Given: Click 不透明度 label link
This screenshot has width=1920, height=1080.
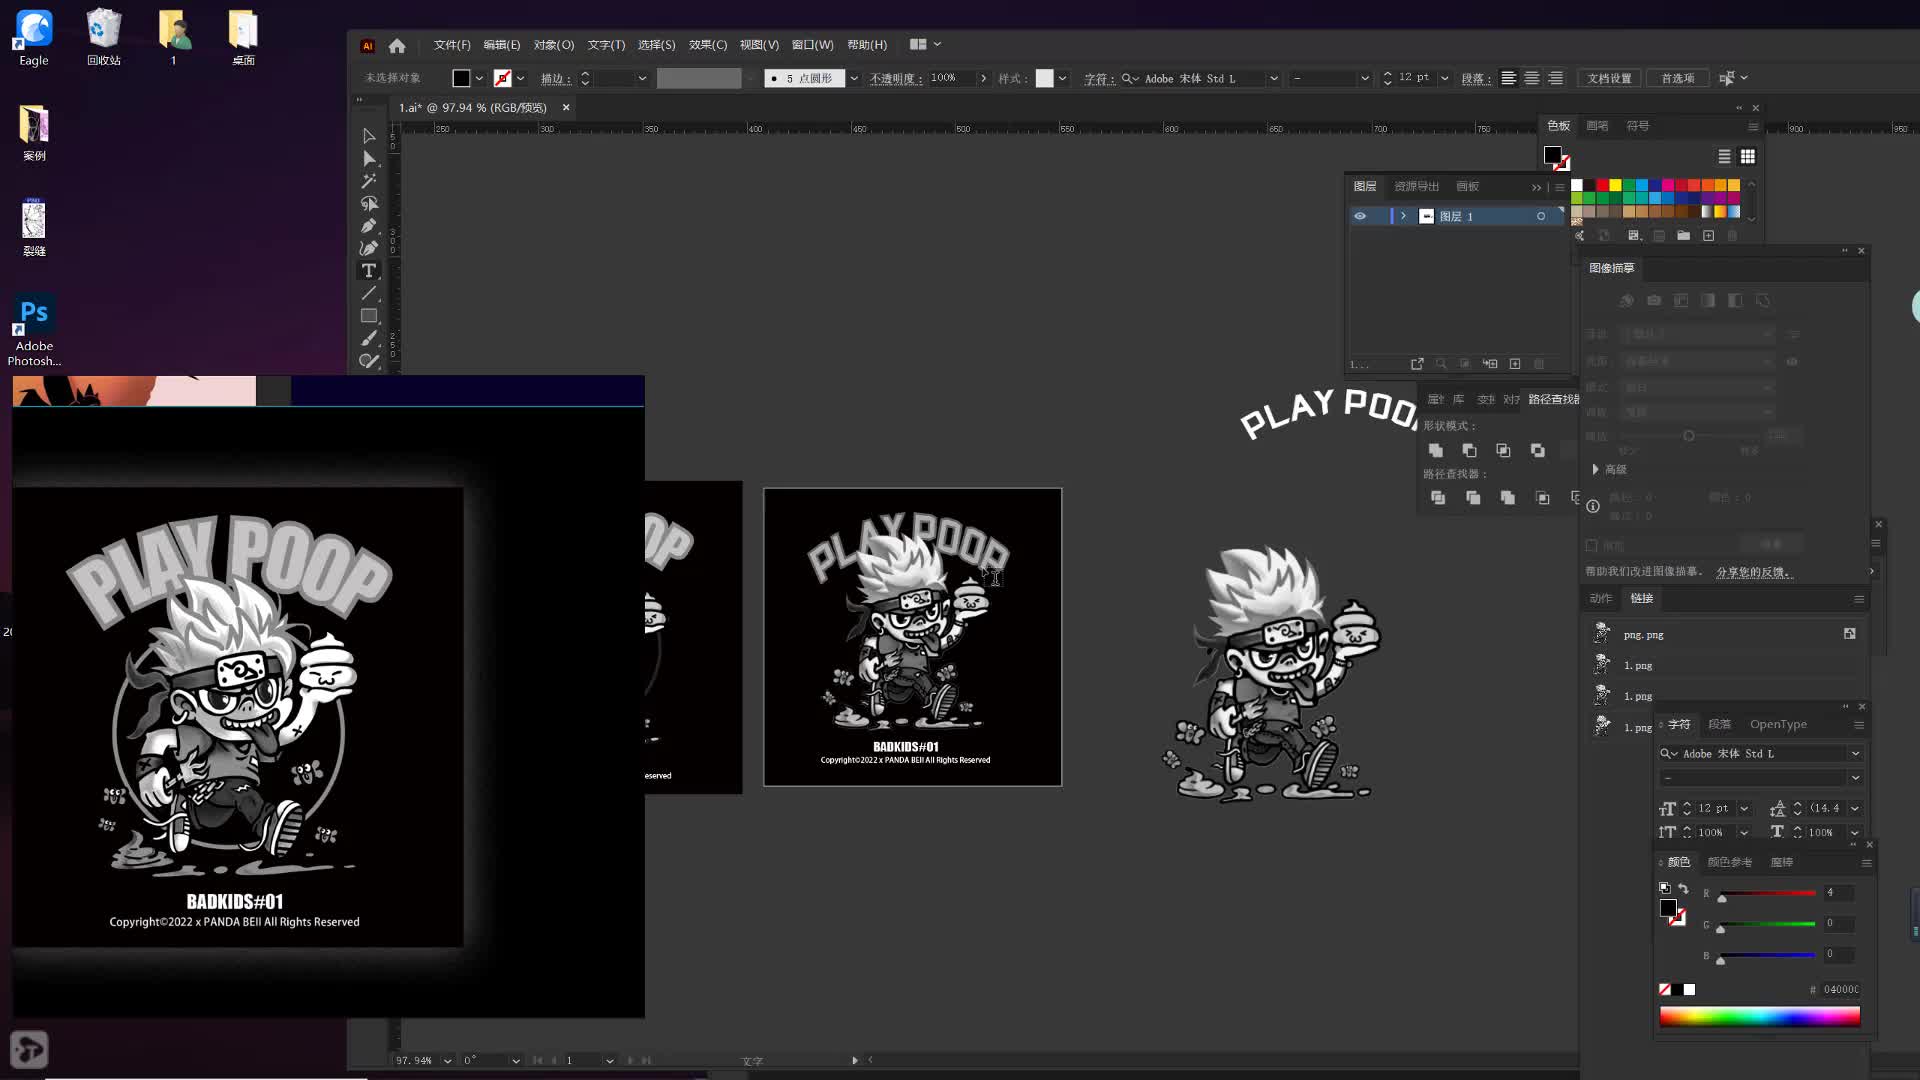Looking at the screenshot, I should [895, 78].
